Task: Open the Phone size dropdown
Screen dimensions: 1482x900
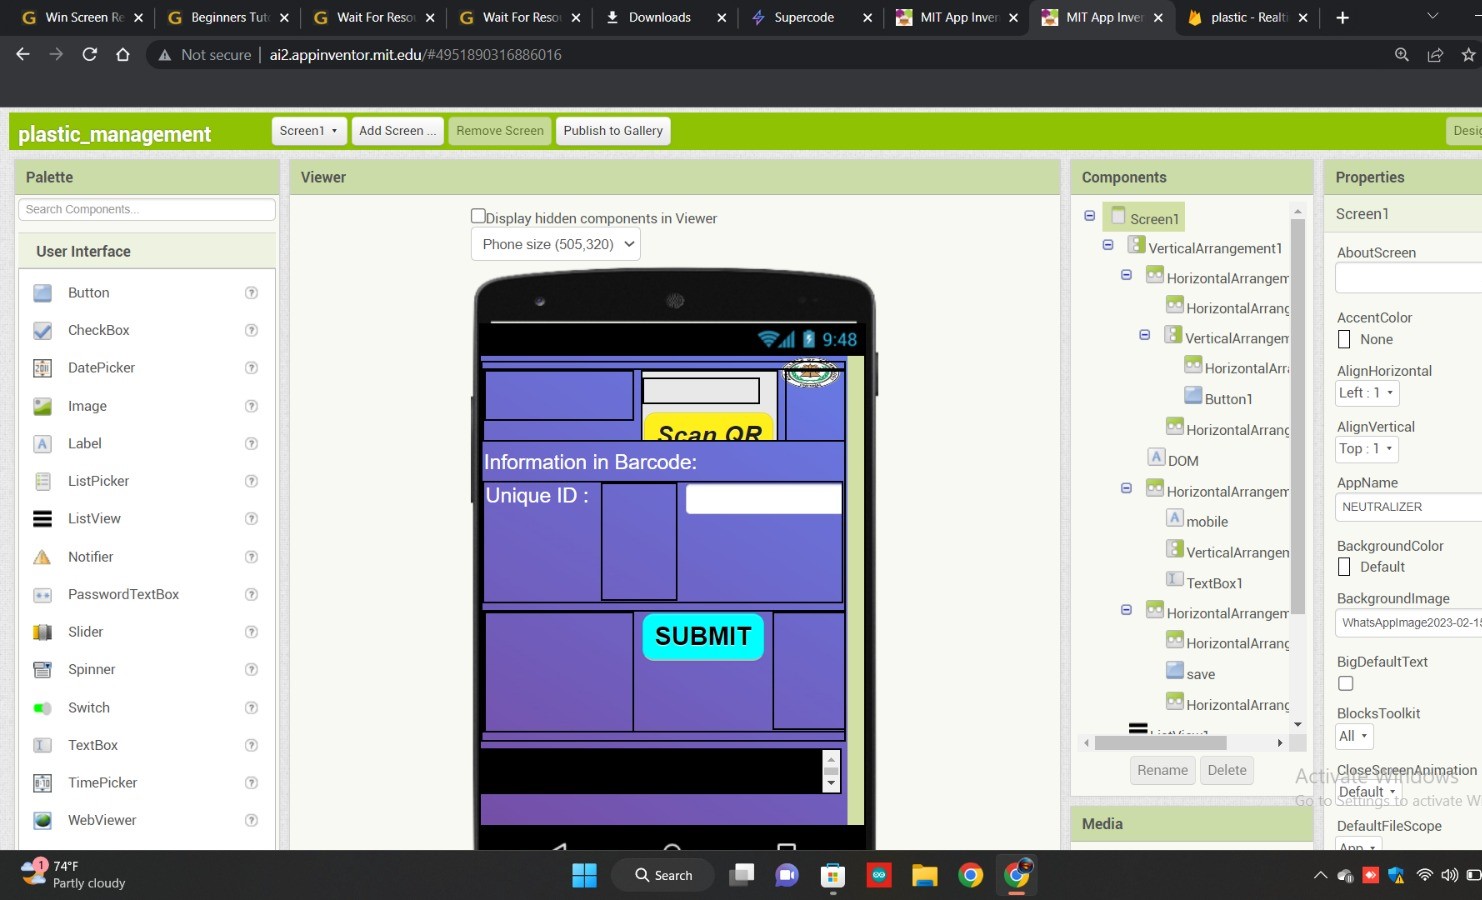Action: click(x=555, y=244)
